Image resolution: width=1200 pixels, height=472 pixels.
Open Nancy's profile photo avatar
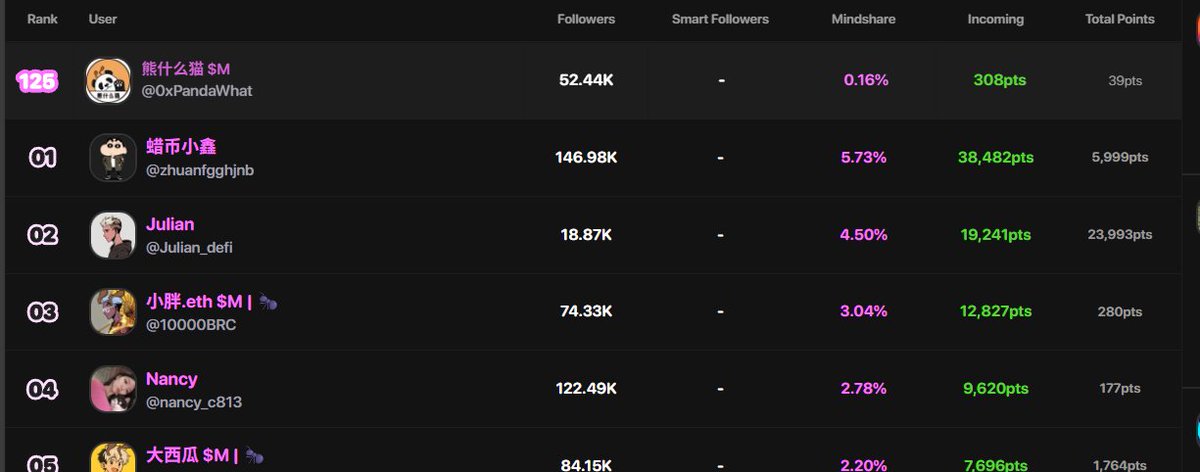[x=113, y=389]
